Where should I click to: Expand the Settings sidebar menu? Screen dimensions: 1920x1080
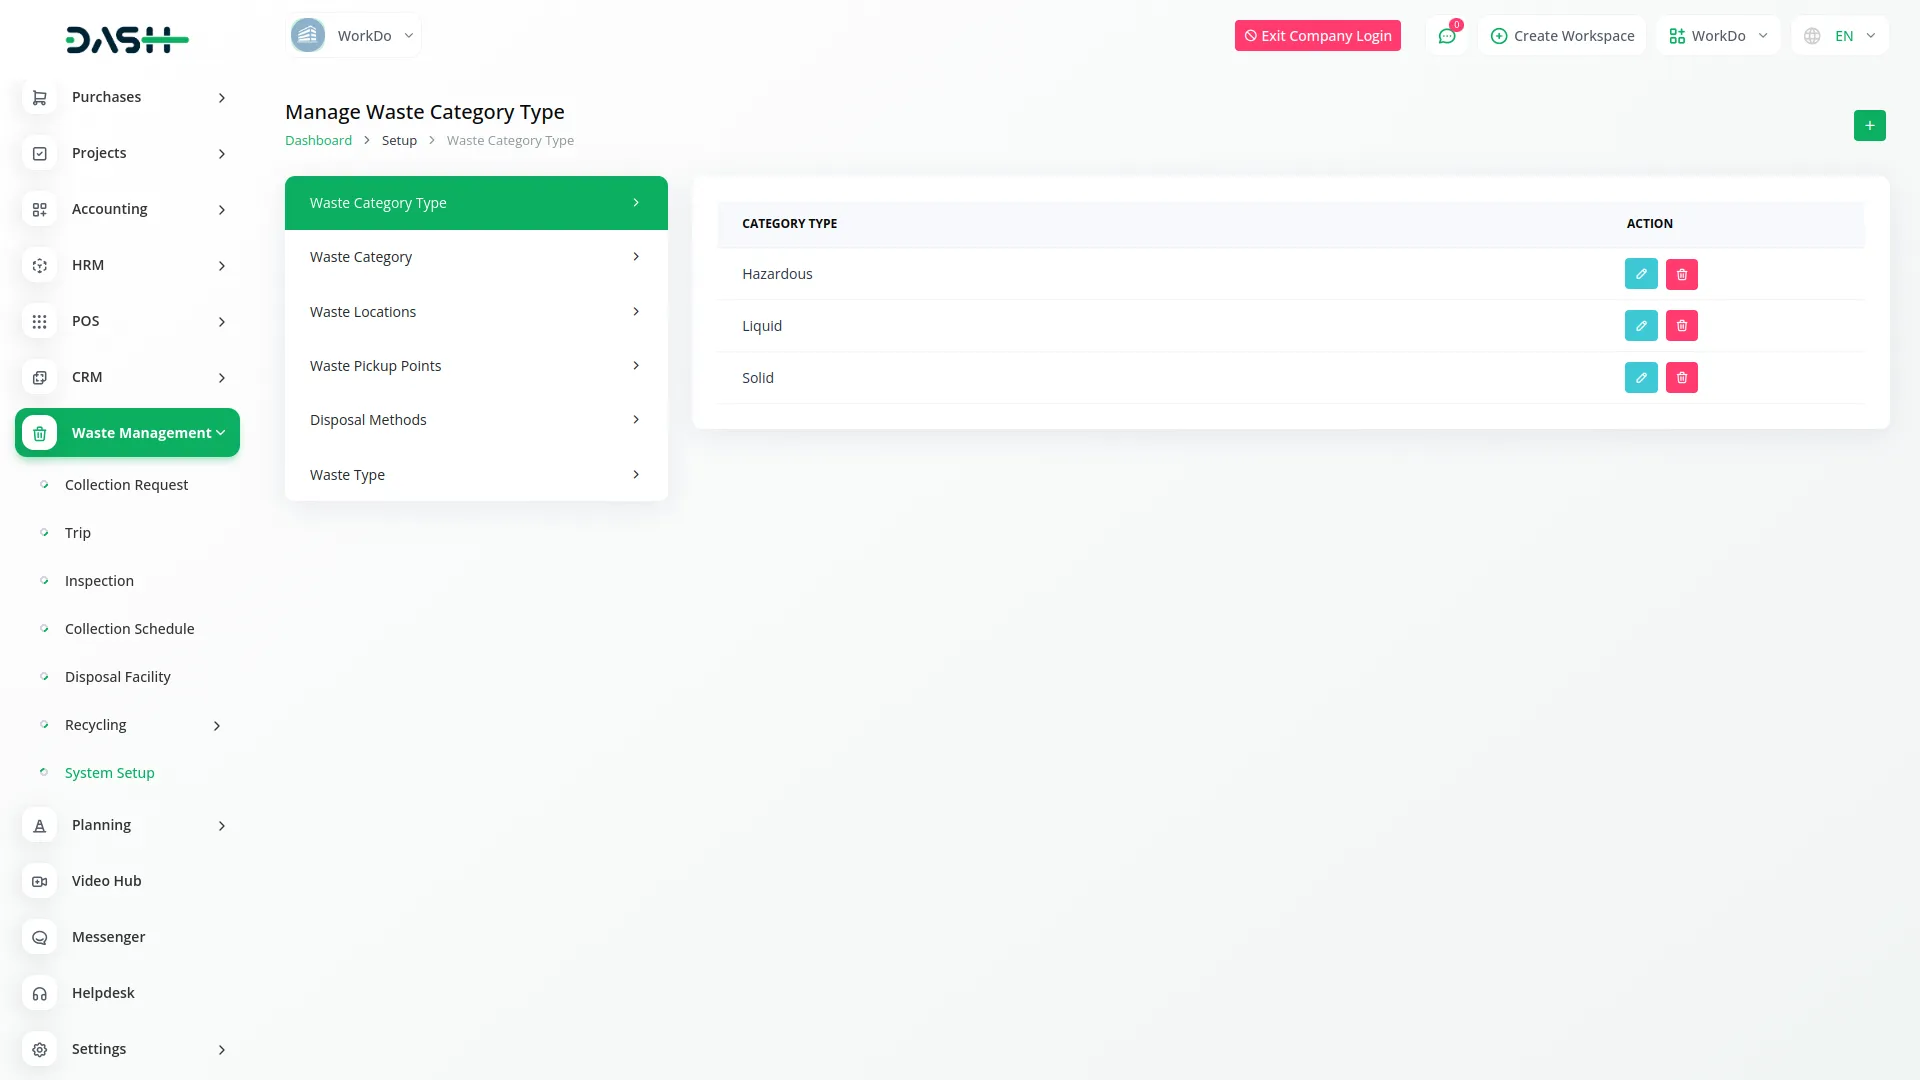(222, 1050)
